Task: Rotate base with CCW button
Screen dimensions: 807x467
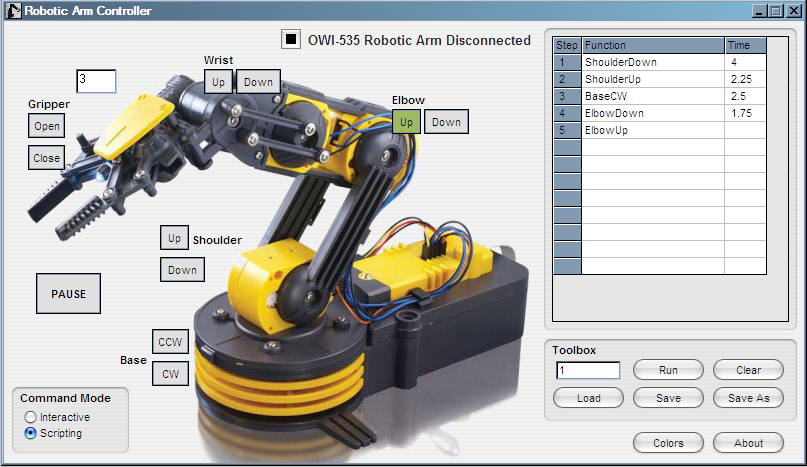Action: click(x=169, y=342)
